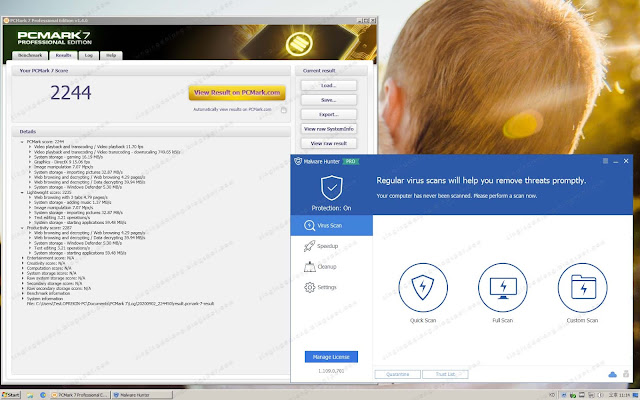Screen dimensions: 640x400
Task: Expand the Entertainment score node
Action: (x=22, y=258)
